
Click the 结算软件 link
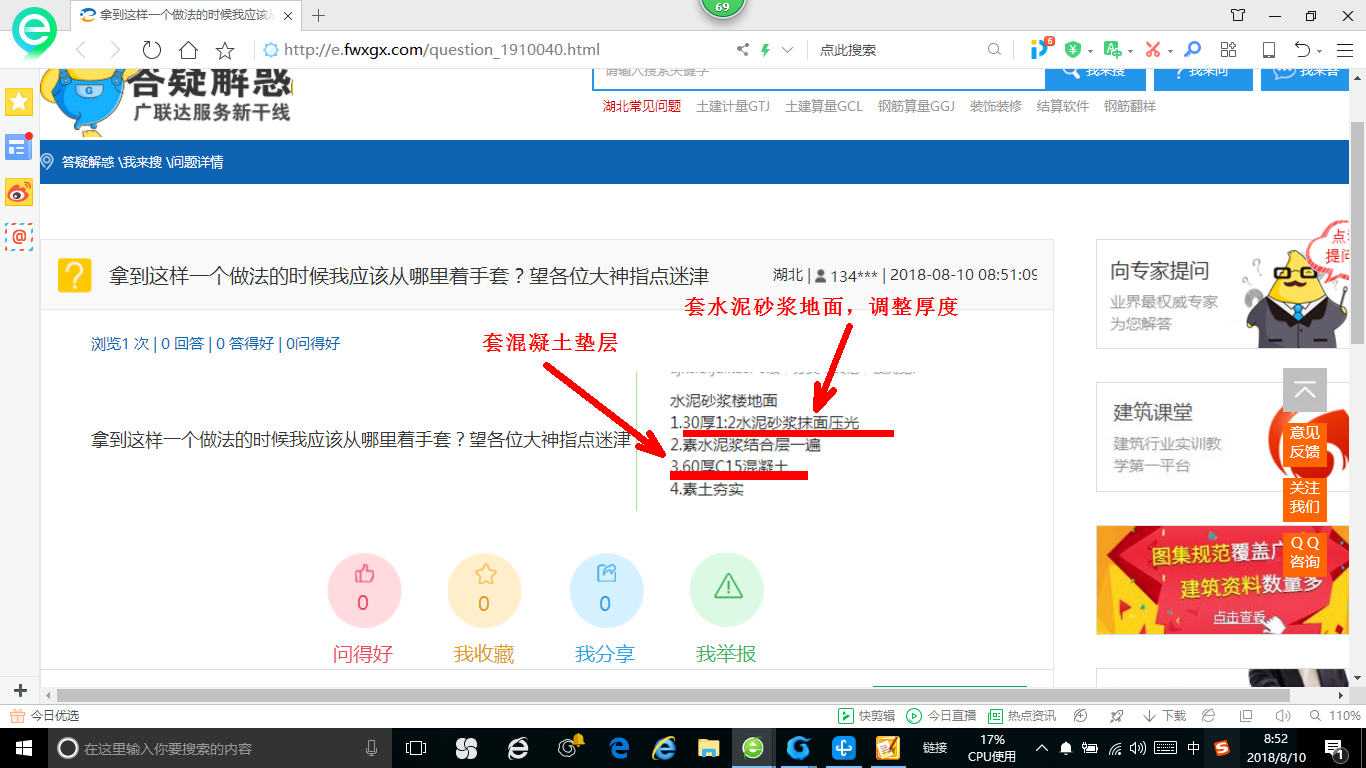coord(1063,106)
